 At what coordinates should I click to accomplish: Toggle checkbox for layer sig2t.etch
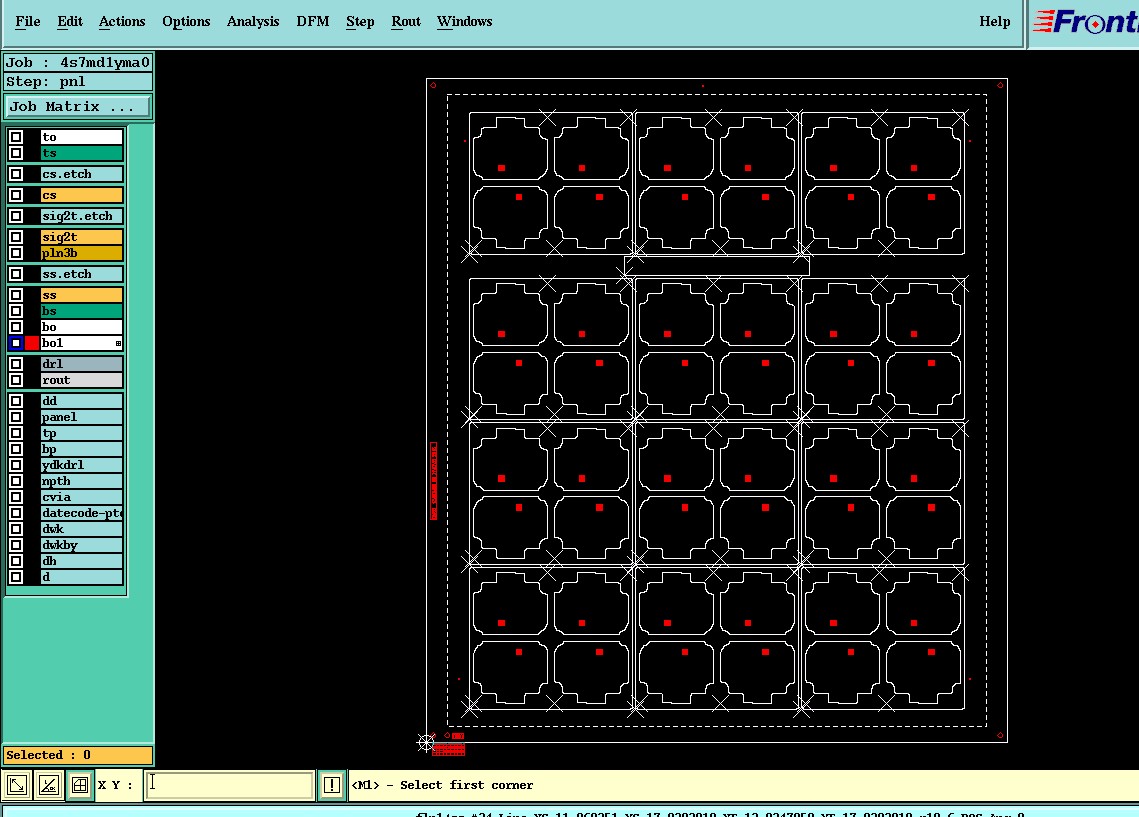point(16,216)
